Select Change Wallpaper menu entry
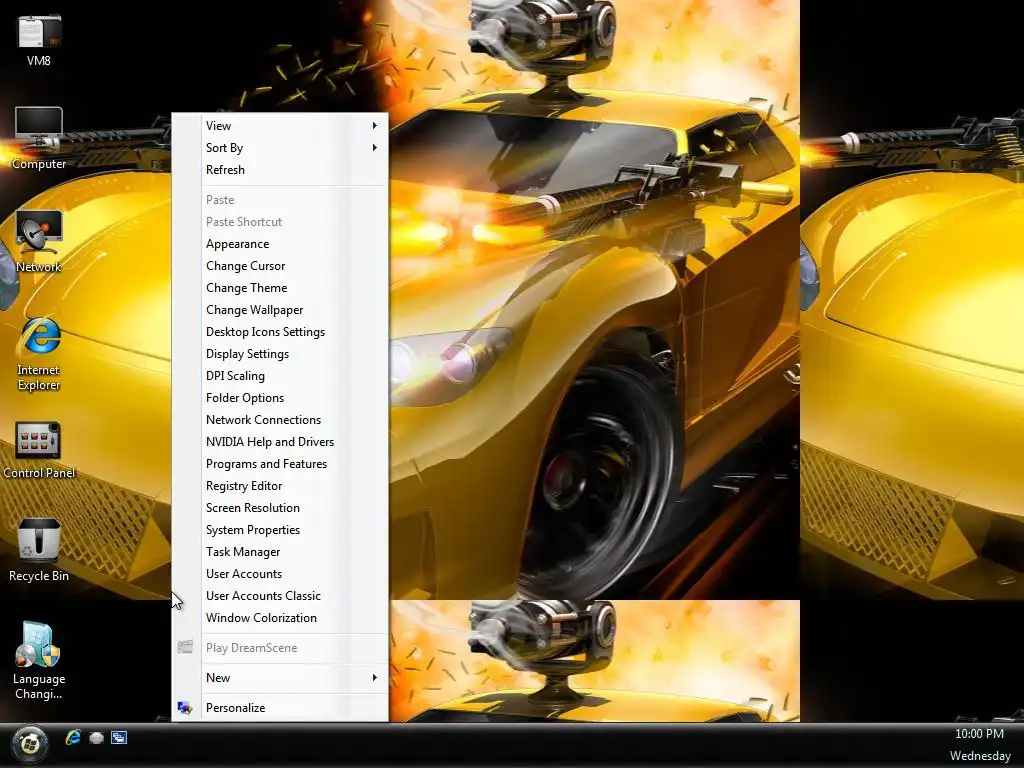 coord(280,310)
